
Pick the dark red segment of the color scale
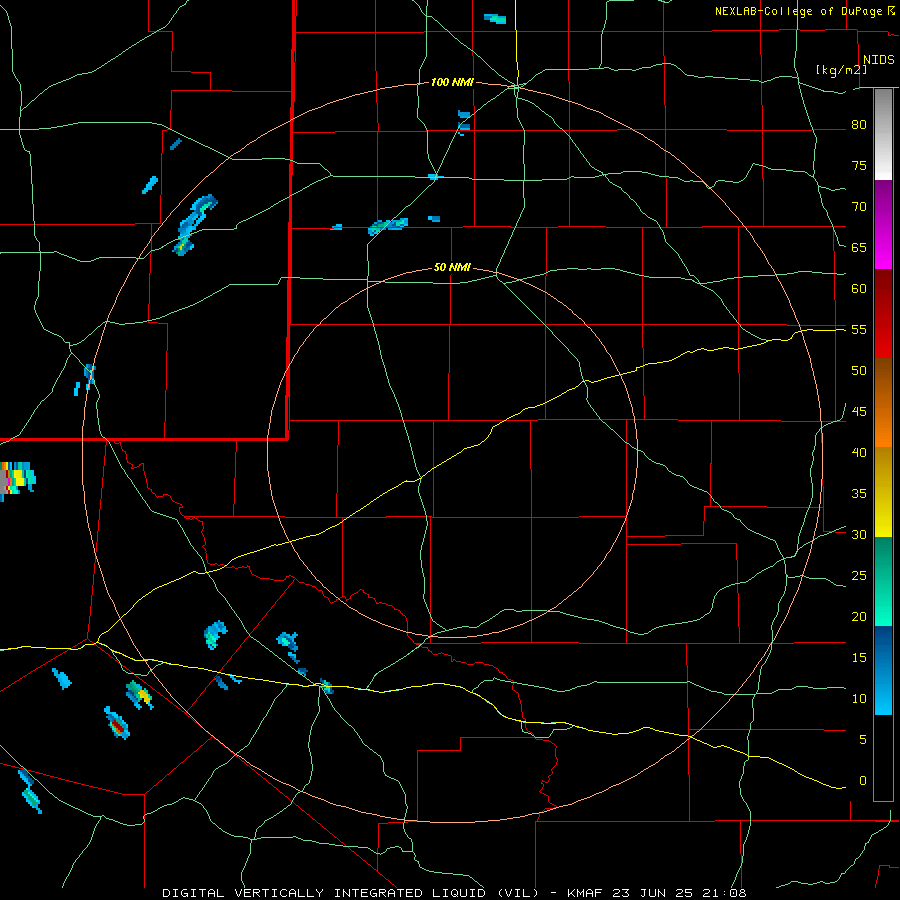(x=883, y=314)
